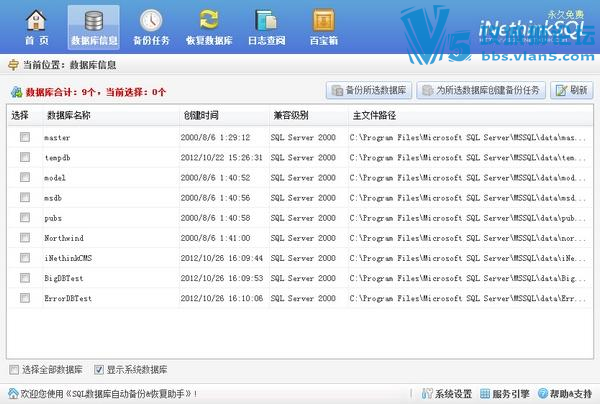Select the pubs database name
Viewport: 600px width, 404px height.
tap(53, 218)
